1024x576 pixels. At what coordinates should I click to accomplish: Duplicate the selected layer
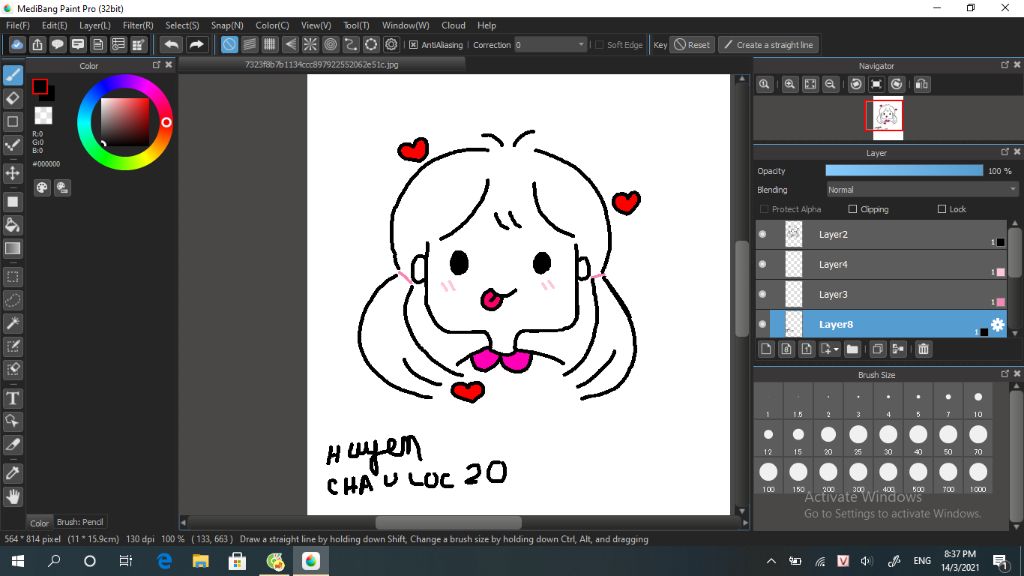[x=878, y=349]
